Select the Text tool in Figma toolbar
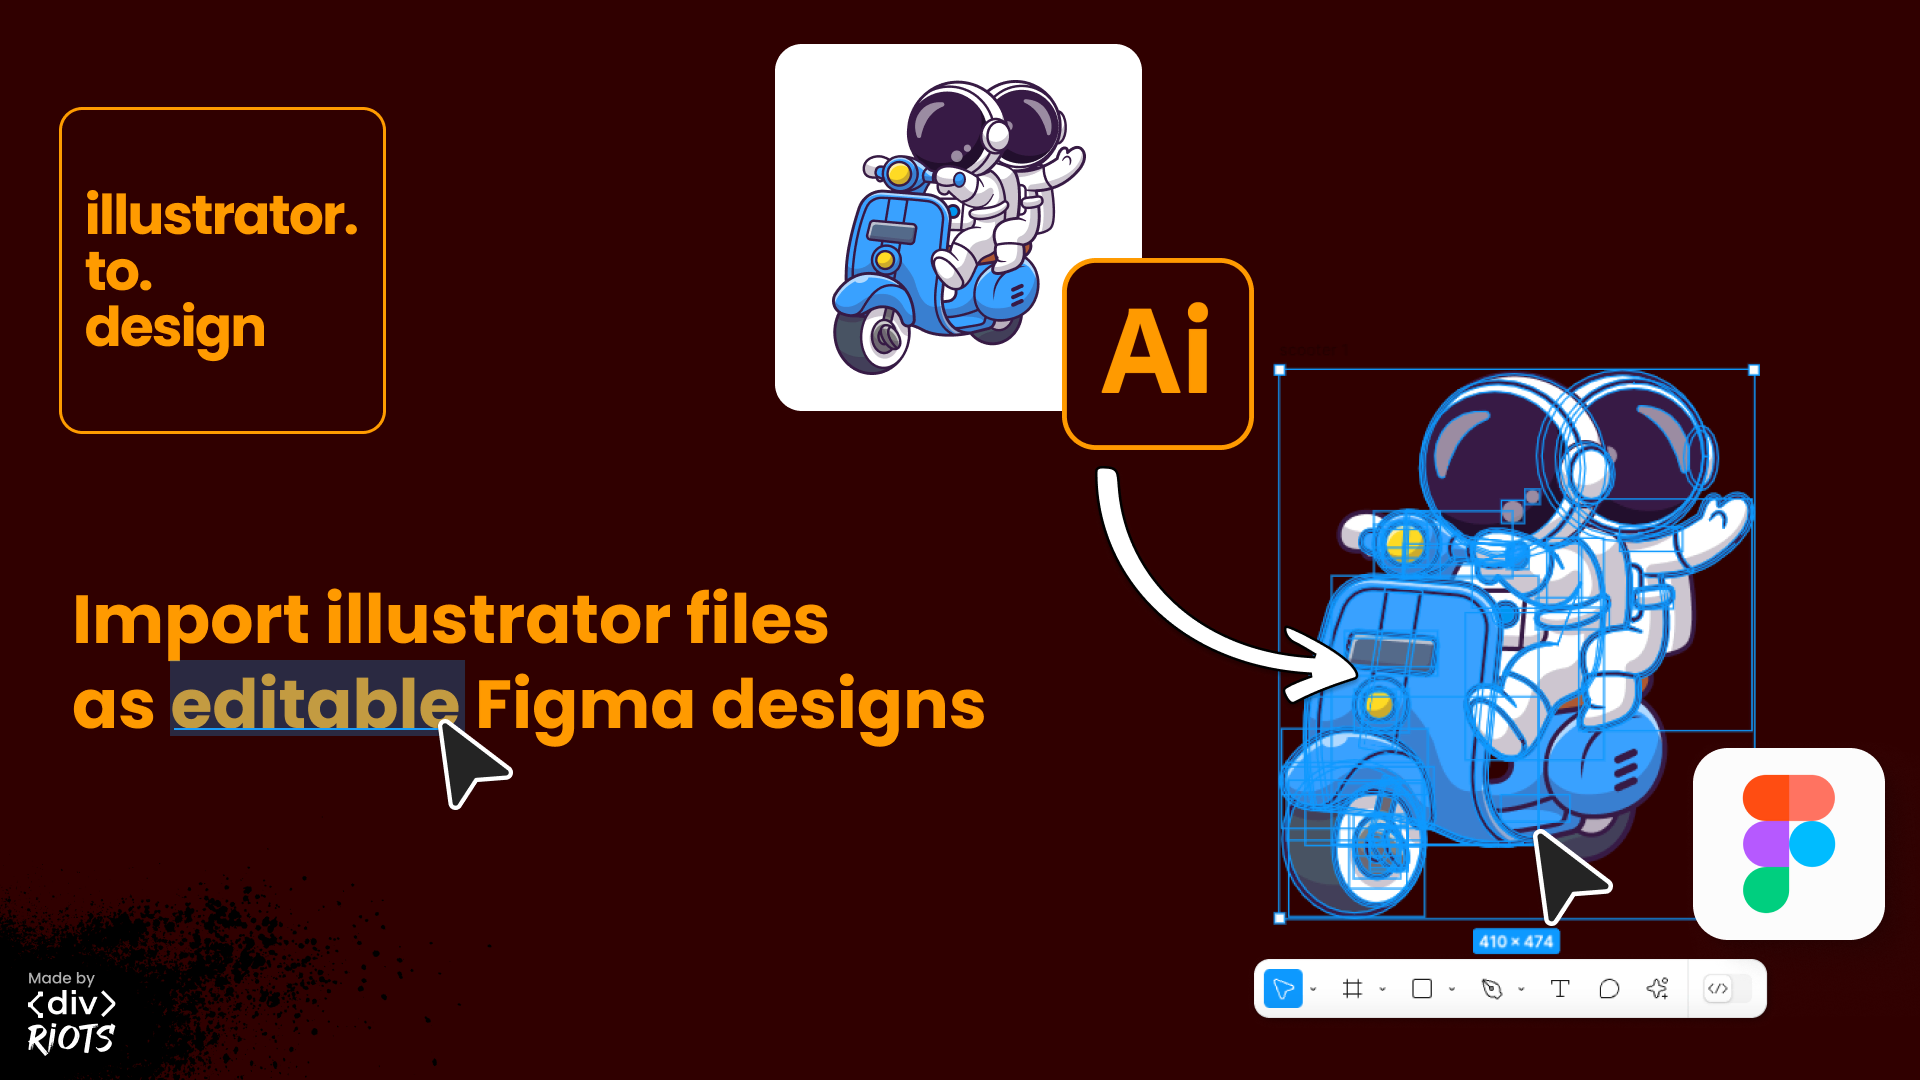 coord(1559,989)
